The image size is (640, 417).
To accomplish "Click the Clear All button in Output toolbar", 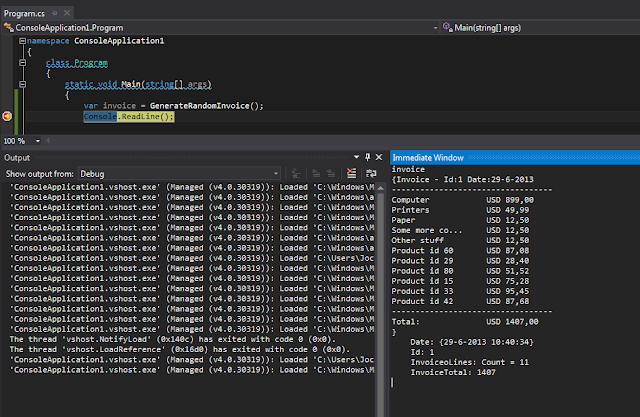I will pyautogui.click(x=351, y=173).
